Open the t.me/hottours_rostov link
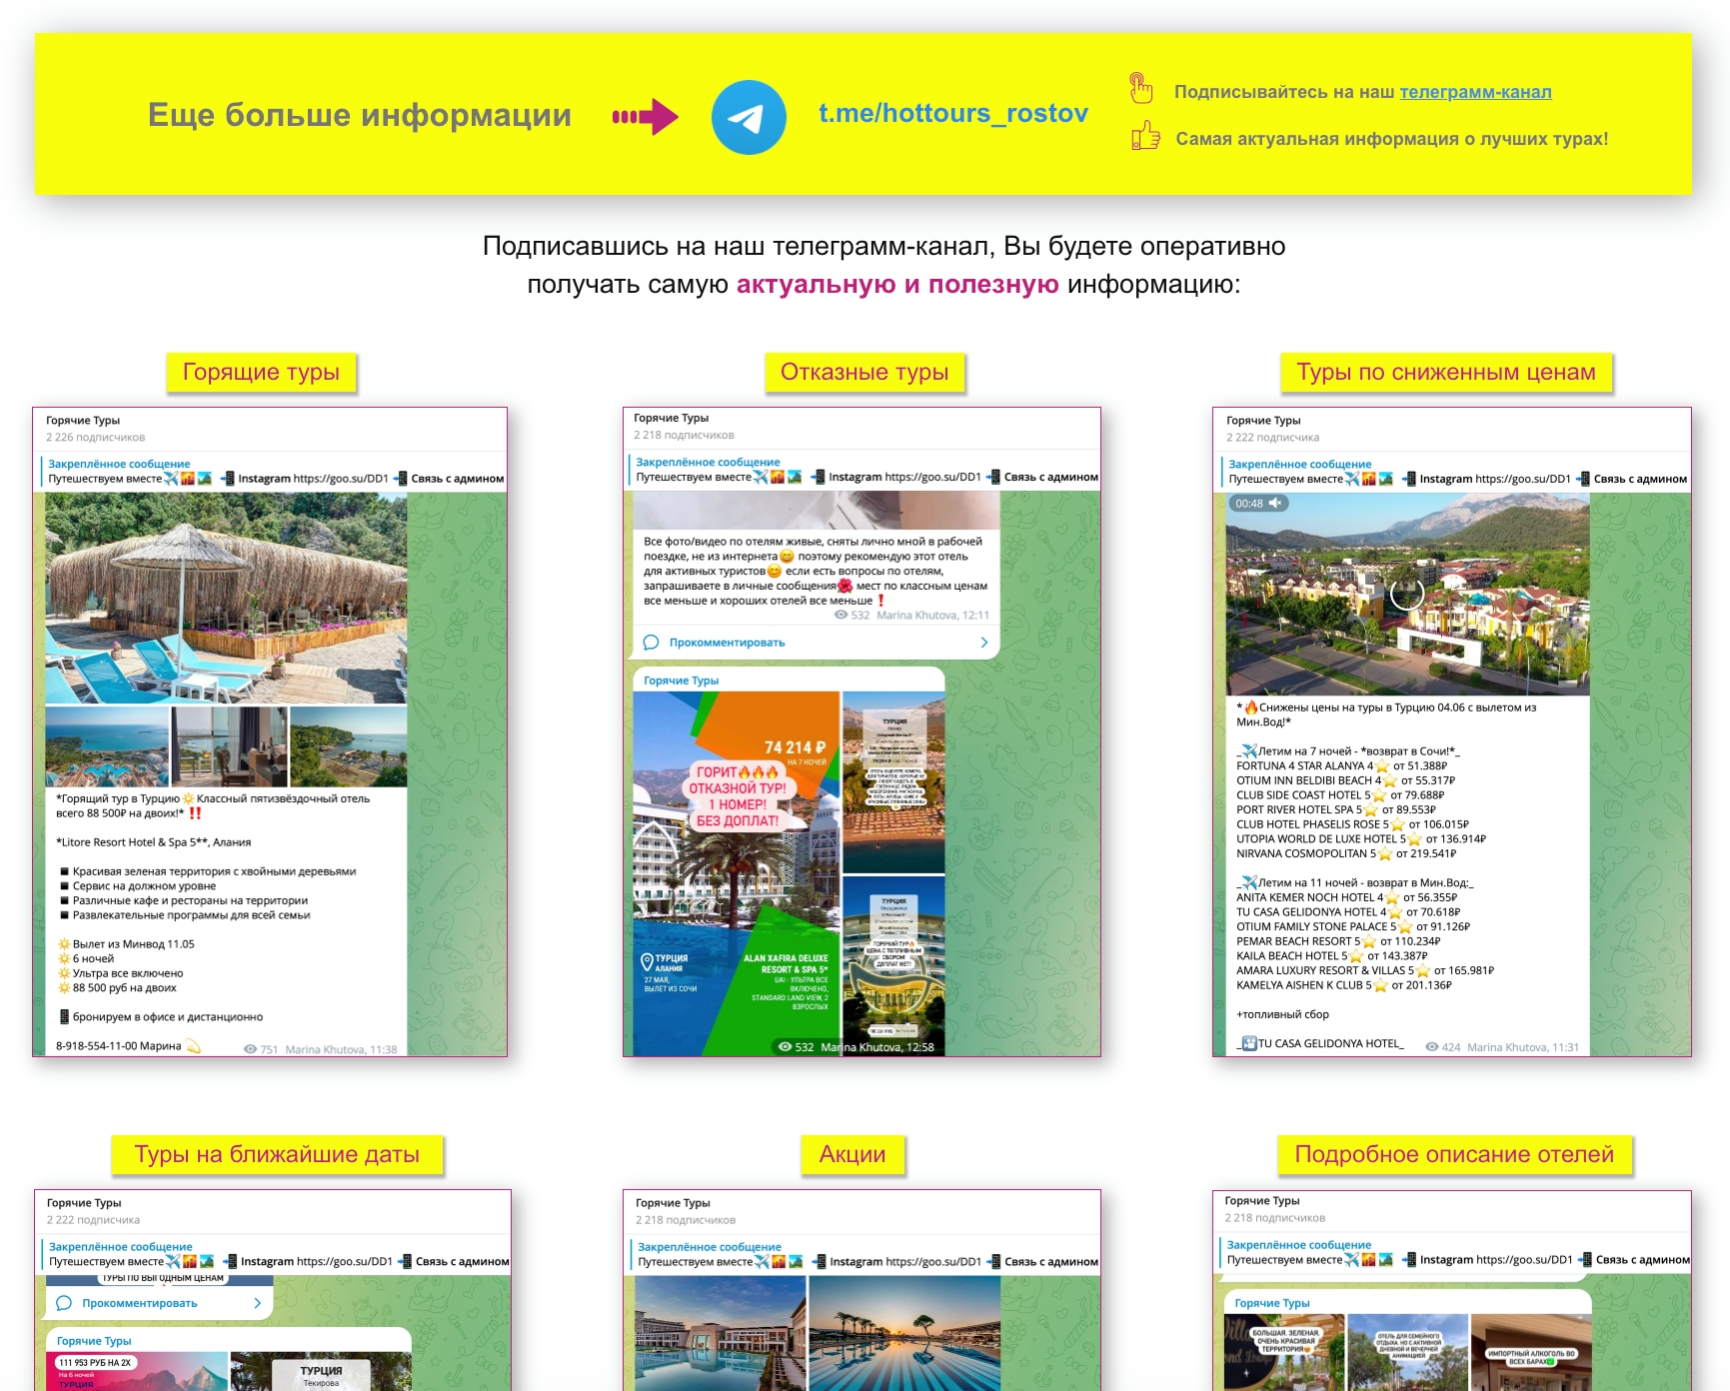The width and height of the screenshot is (1730, 1391). pyautogui.click(x=952, y=114)
